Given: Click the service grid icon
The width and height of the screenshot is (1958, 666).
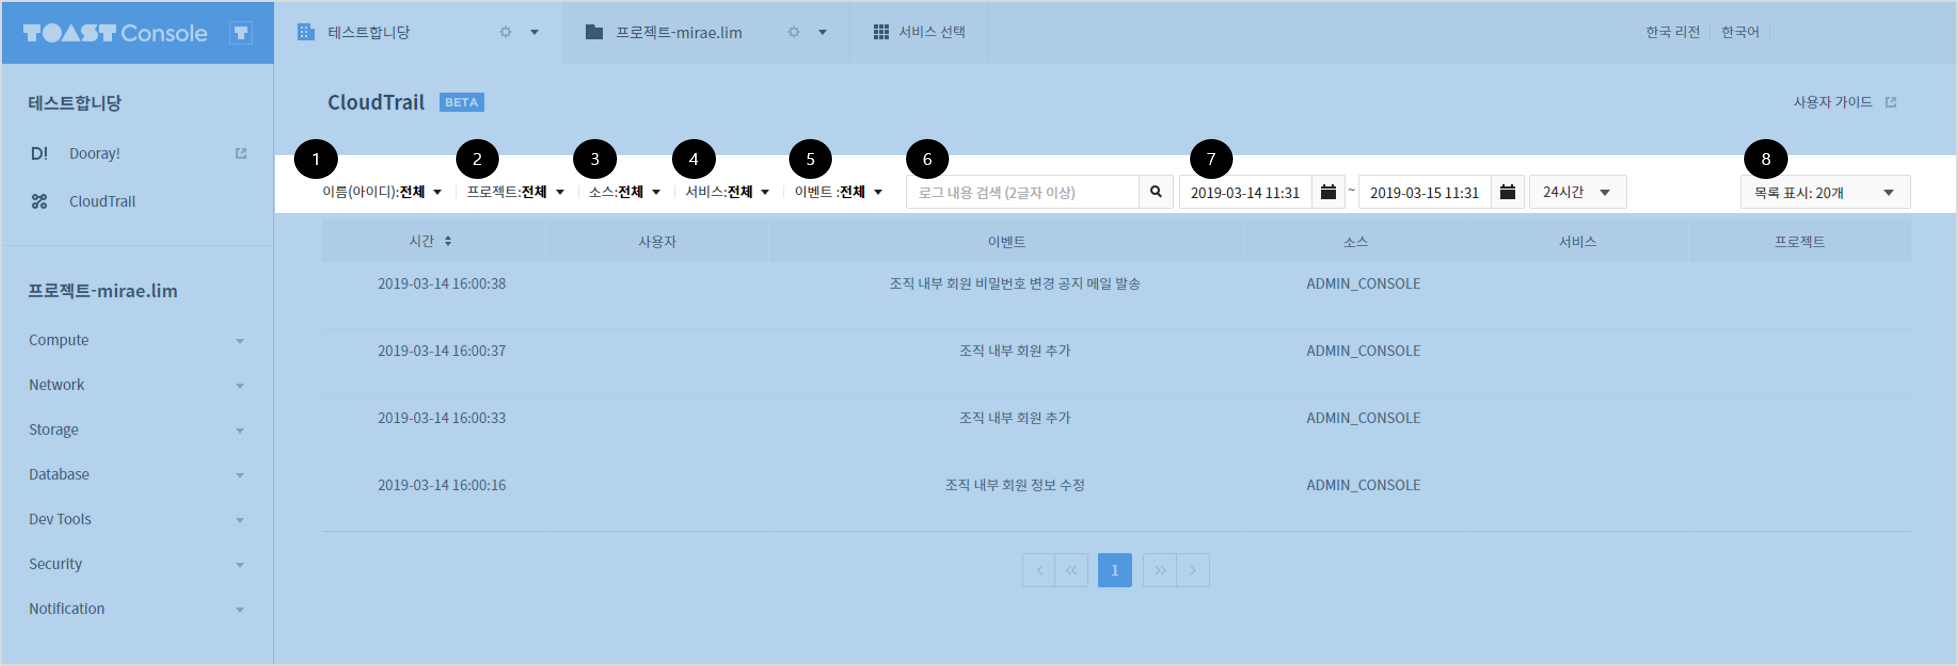Looking at the screenshot, I should click(x=881, y=32).
